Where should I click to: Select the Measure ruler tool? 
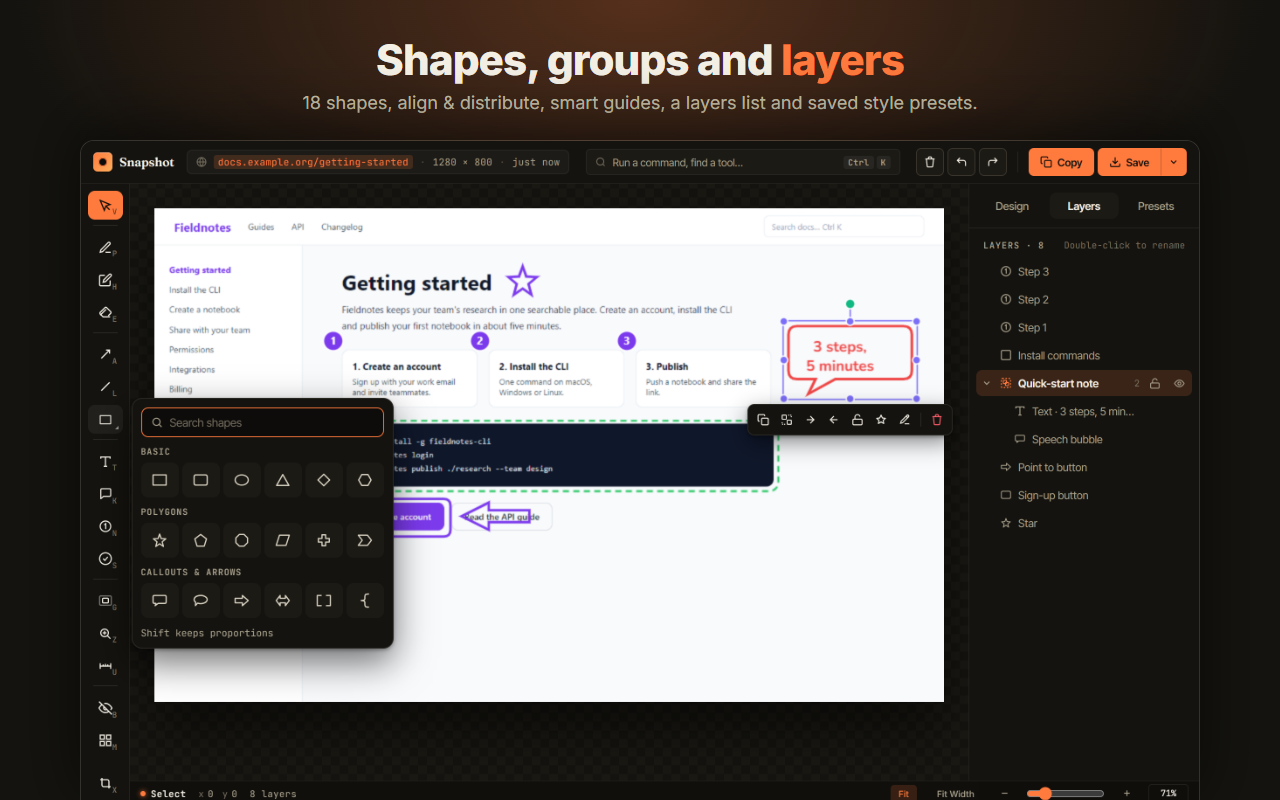coord(105,666)
